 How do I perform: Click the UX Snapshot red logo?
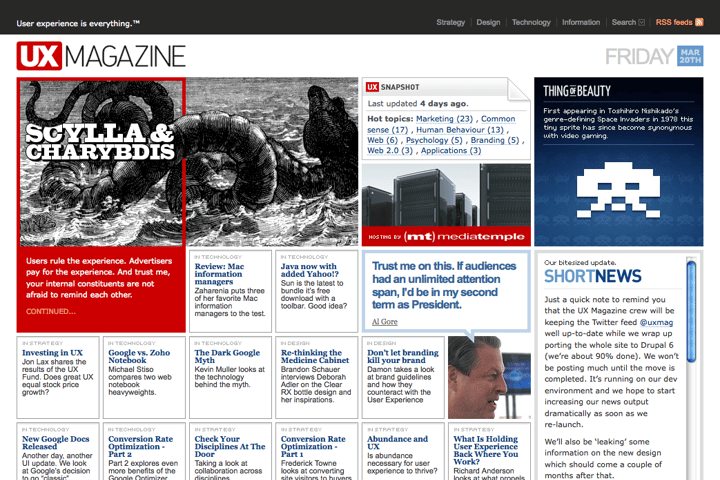click(x=372, y=87)
